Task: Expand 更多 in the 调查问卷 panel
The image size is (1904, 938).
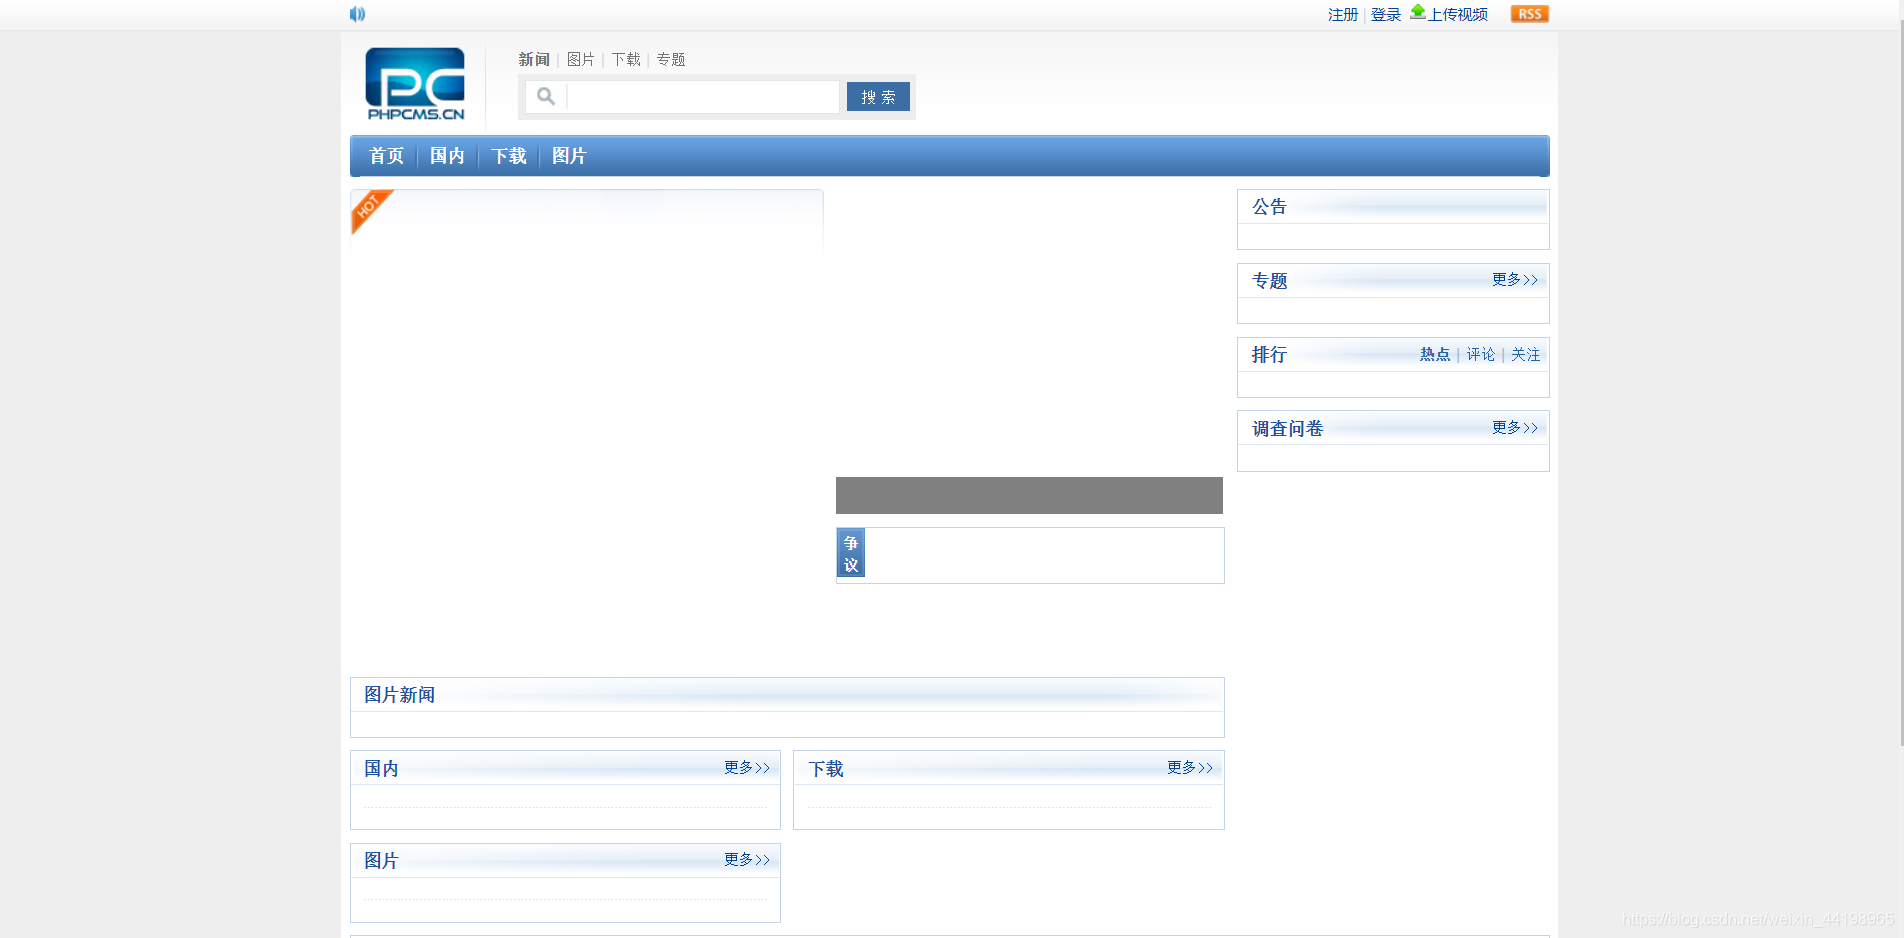Action: click(x=1513, y=428)
